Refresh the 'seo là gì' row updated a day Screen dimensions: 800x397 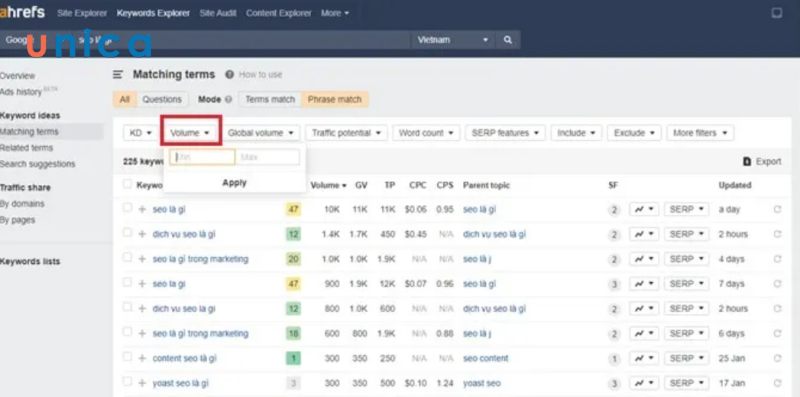(x=777, y=209)
